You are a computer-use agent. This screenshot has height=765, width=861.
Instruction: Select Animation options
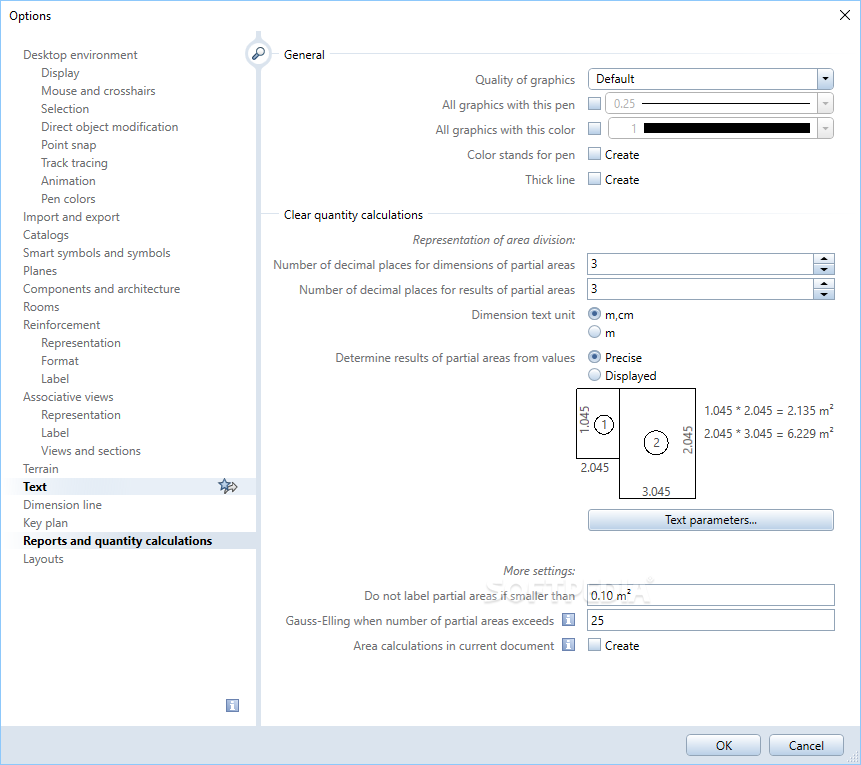pos(68,181)
